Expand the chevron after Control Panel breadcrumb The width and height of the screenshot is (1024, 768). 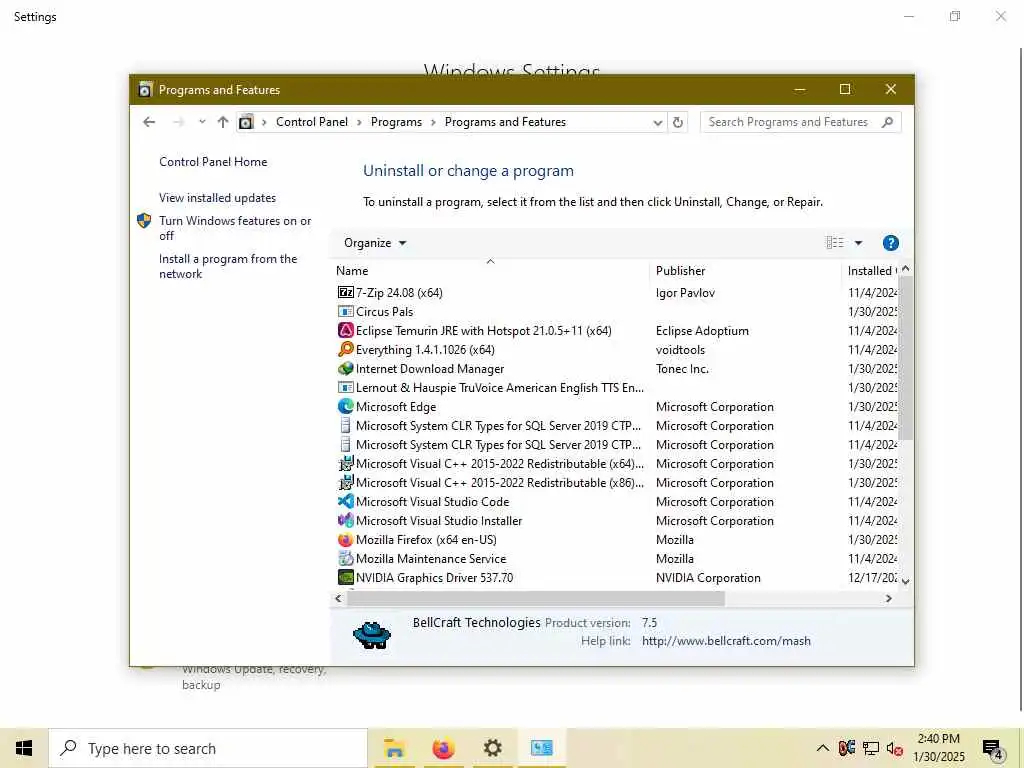click(x=359, y=122)
